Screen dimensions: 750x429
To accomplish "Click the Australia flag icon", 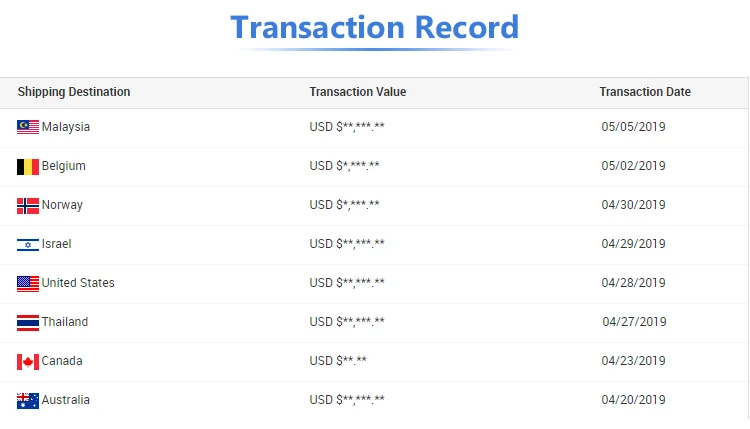I will [28, 401].
